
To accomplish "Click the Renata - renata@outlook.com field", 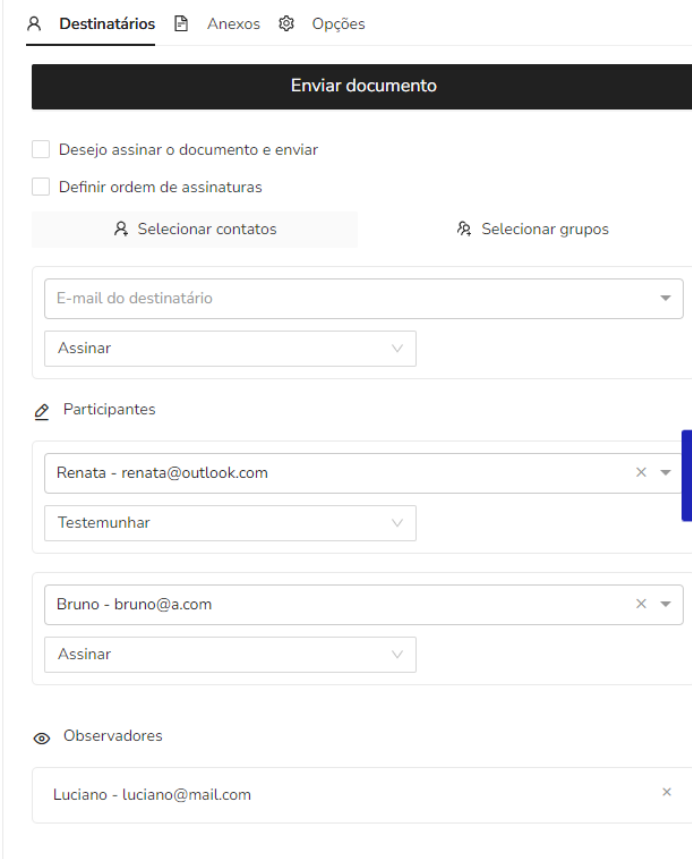I will 363,473.
